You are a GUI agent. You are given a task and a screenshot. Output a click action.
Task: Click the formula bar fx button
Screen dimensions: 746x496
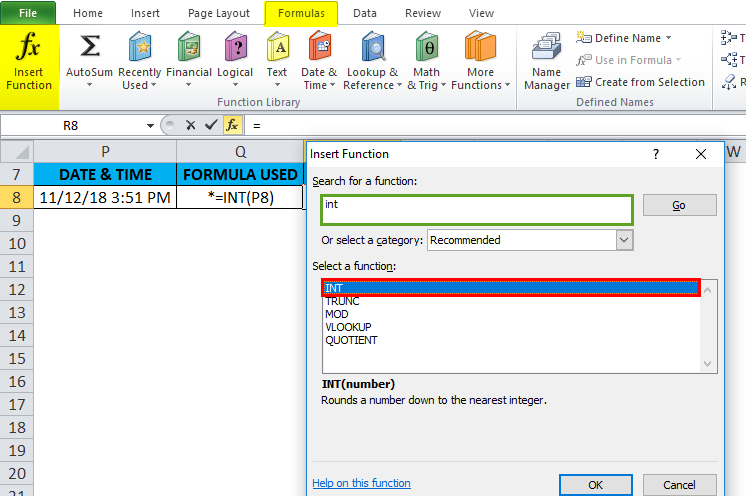231,126
